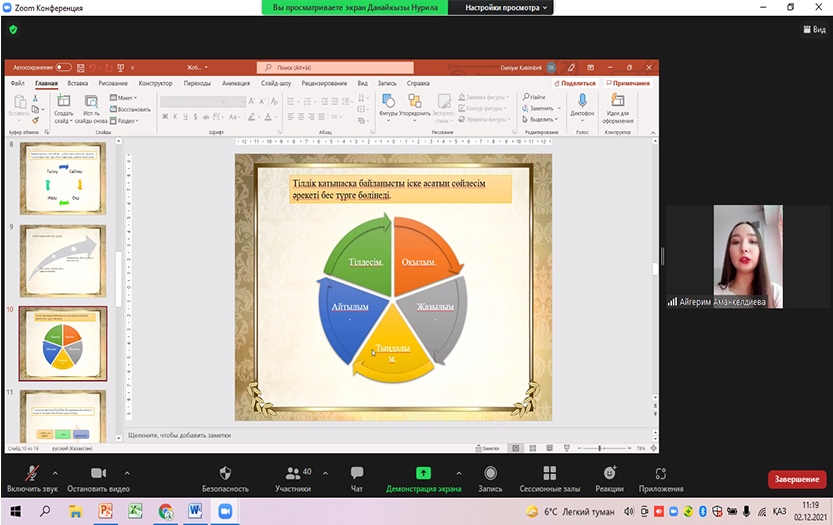Click the green Share Screen icon
This screenshot has height=525, width=833.
pos(423,473)
